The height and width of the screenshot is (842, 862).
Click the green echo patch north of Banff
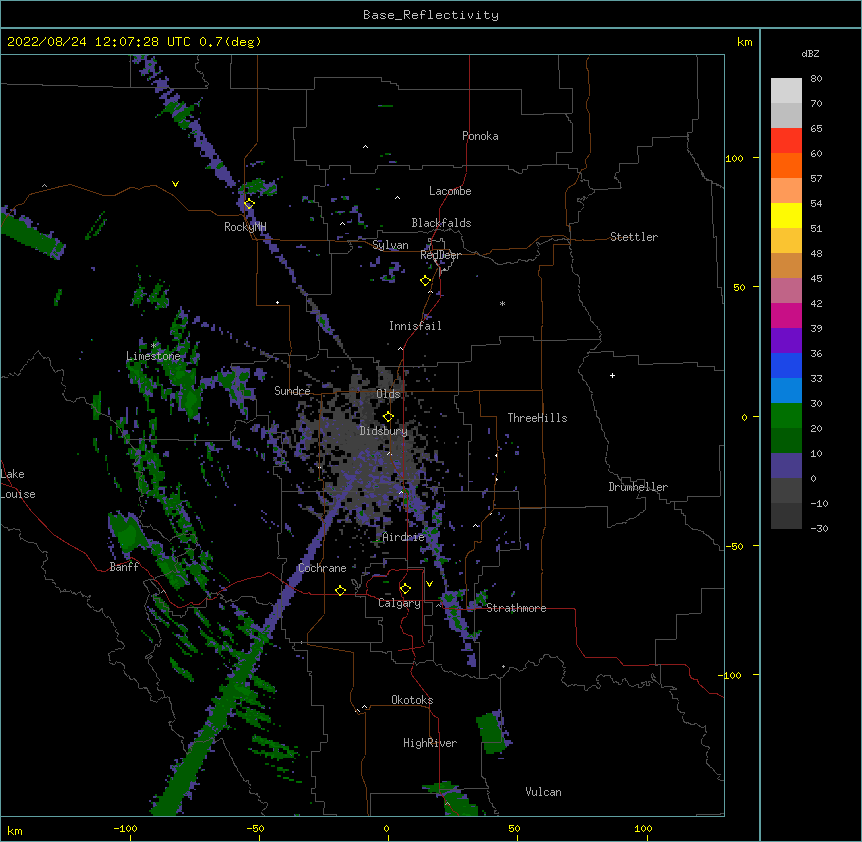(127, 532)
